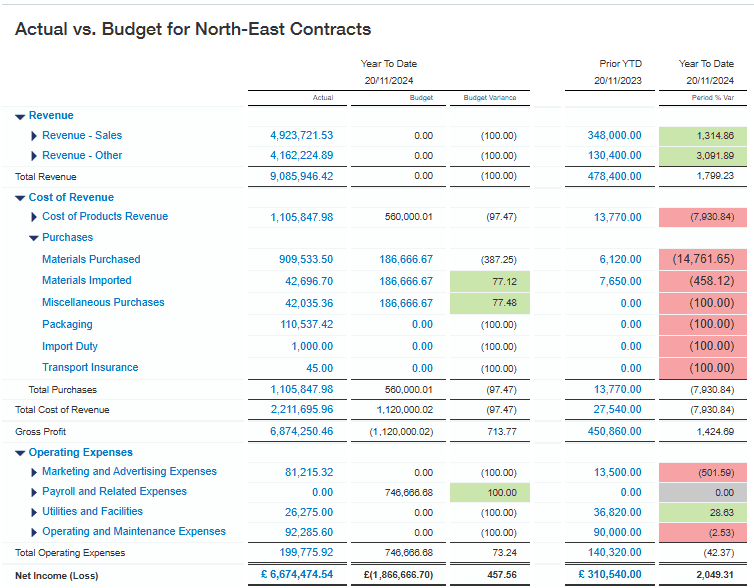Open prior YTD Net Income £310,540.00
This screenshot has width=754, height=588.
[610, 575]
